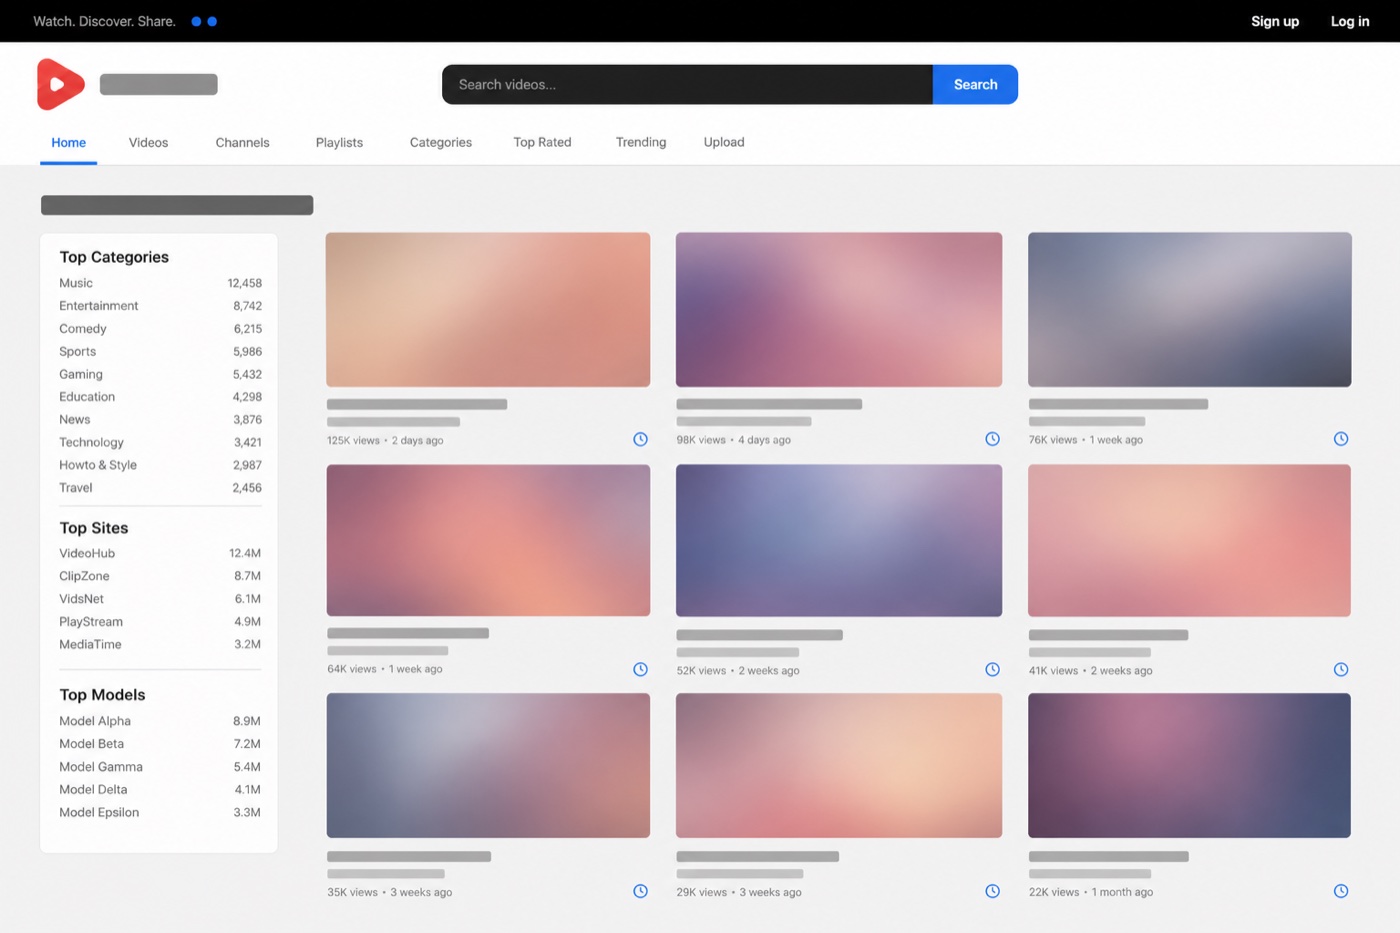The image size is (1400, 933).
Task: Click watch later clock on 64K views video
Action: pyautogui.click(x=640, y=669)
